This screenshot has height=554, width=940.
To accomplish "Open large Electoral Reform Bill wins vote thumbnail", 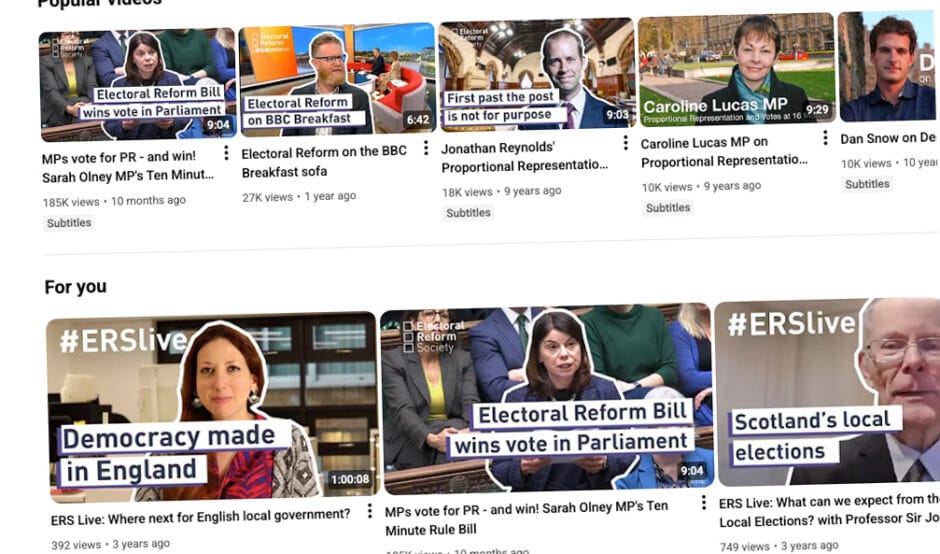I will 547,399.
